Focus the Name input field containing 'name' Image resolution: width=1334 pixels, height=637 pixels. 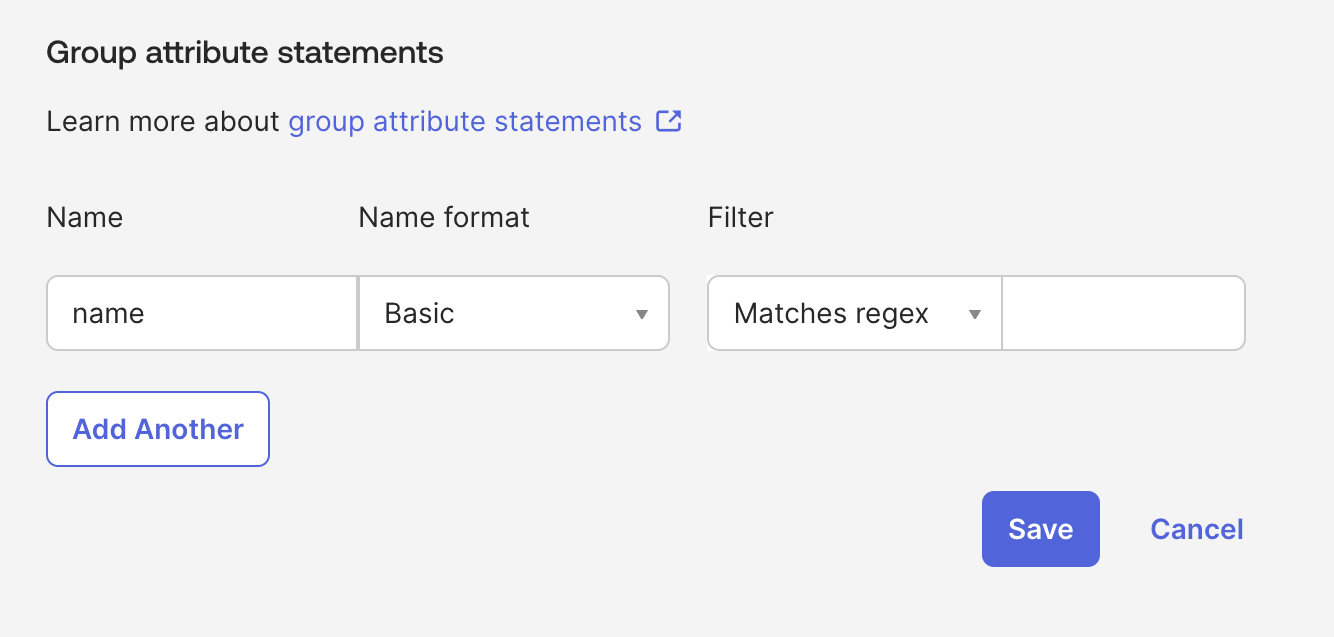click(x=202, y=314)
